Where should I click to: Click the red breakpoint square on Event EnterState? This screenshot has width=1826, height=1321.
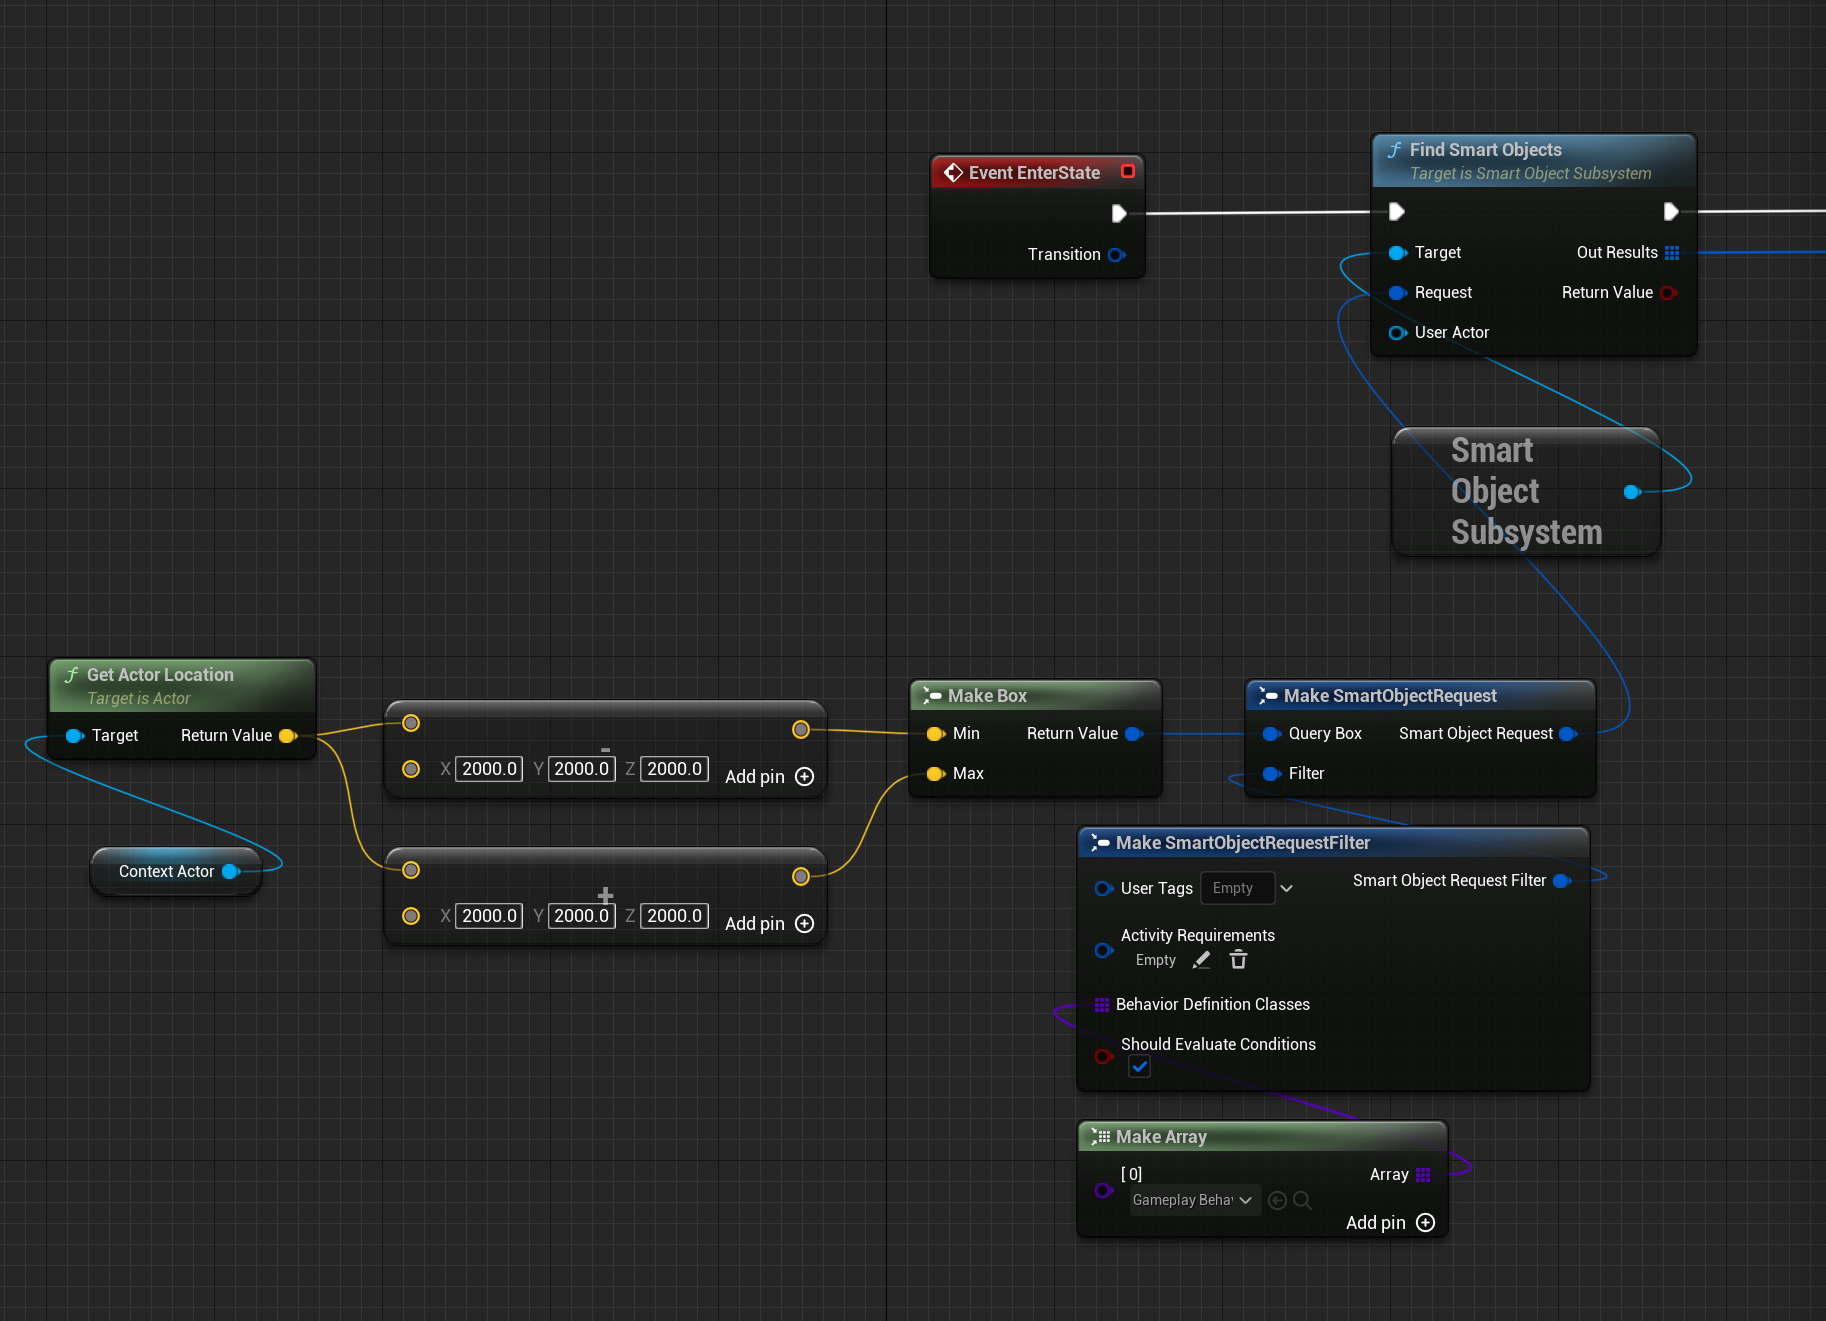coord(1128,172)
